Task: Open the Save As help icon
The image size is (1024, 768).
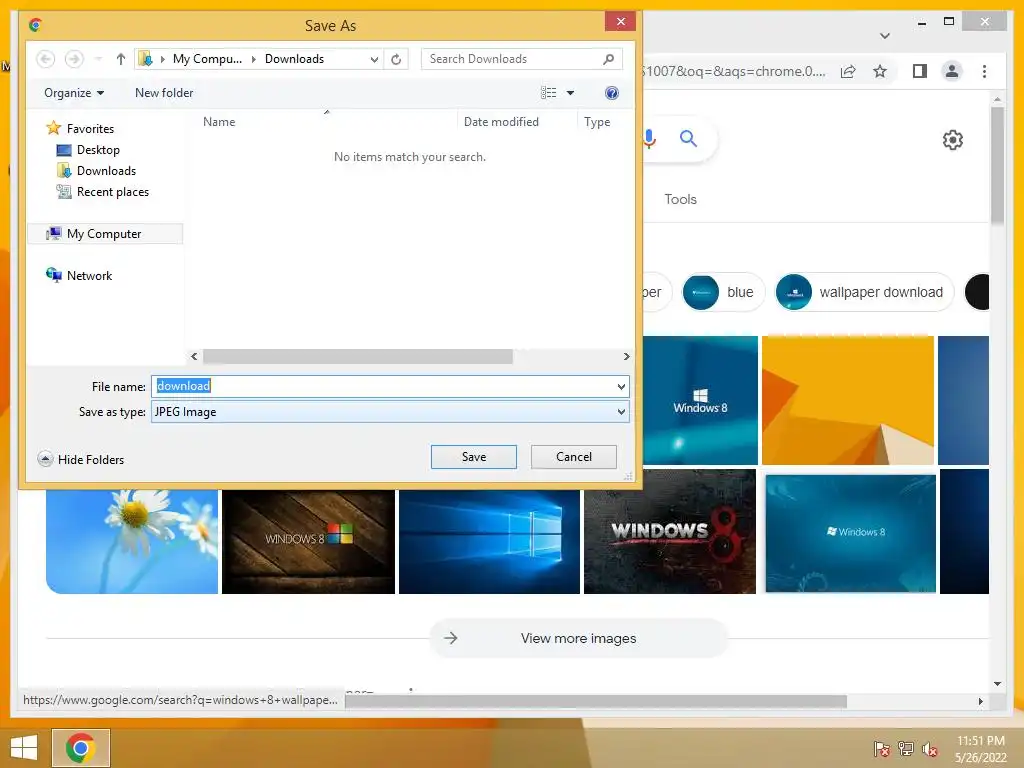Action: click(611, 93)
